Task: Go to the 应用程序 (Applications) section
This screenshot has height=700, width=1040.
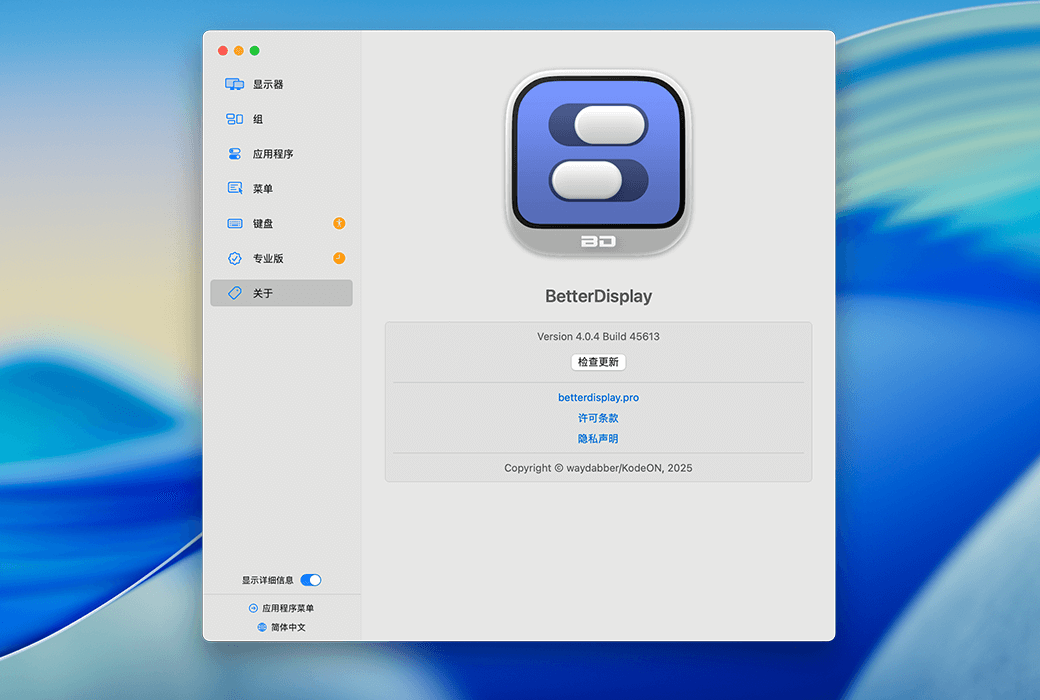Action: (272, 154)
